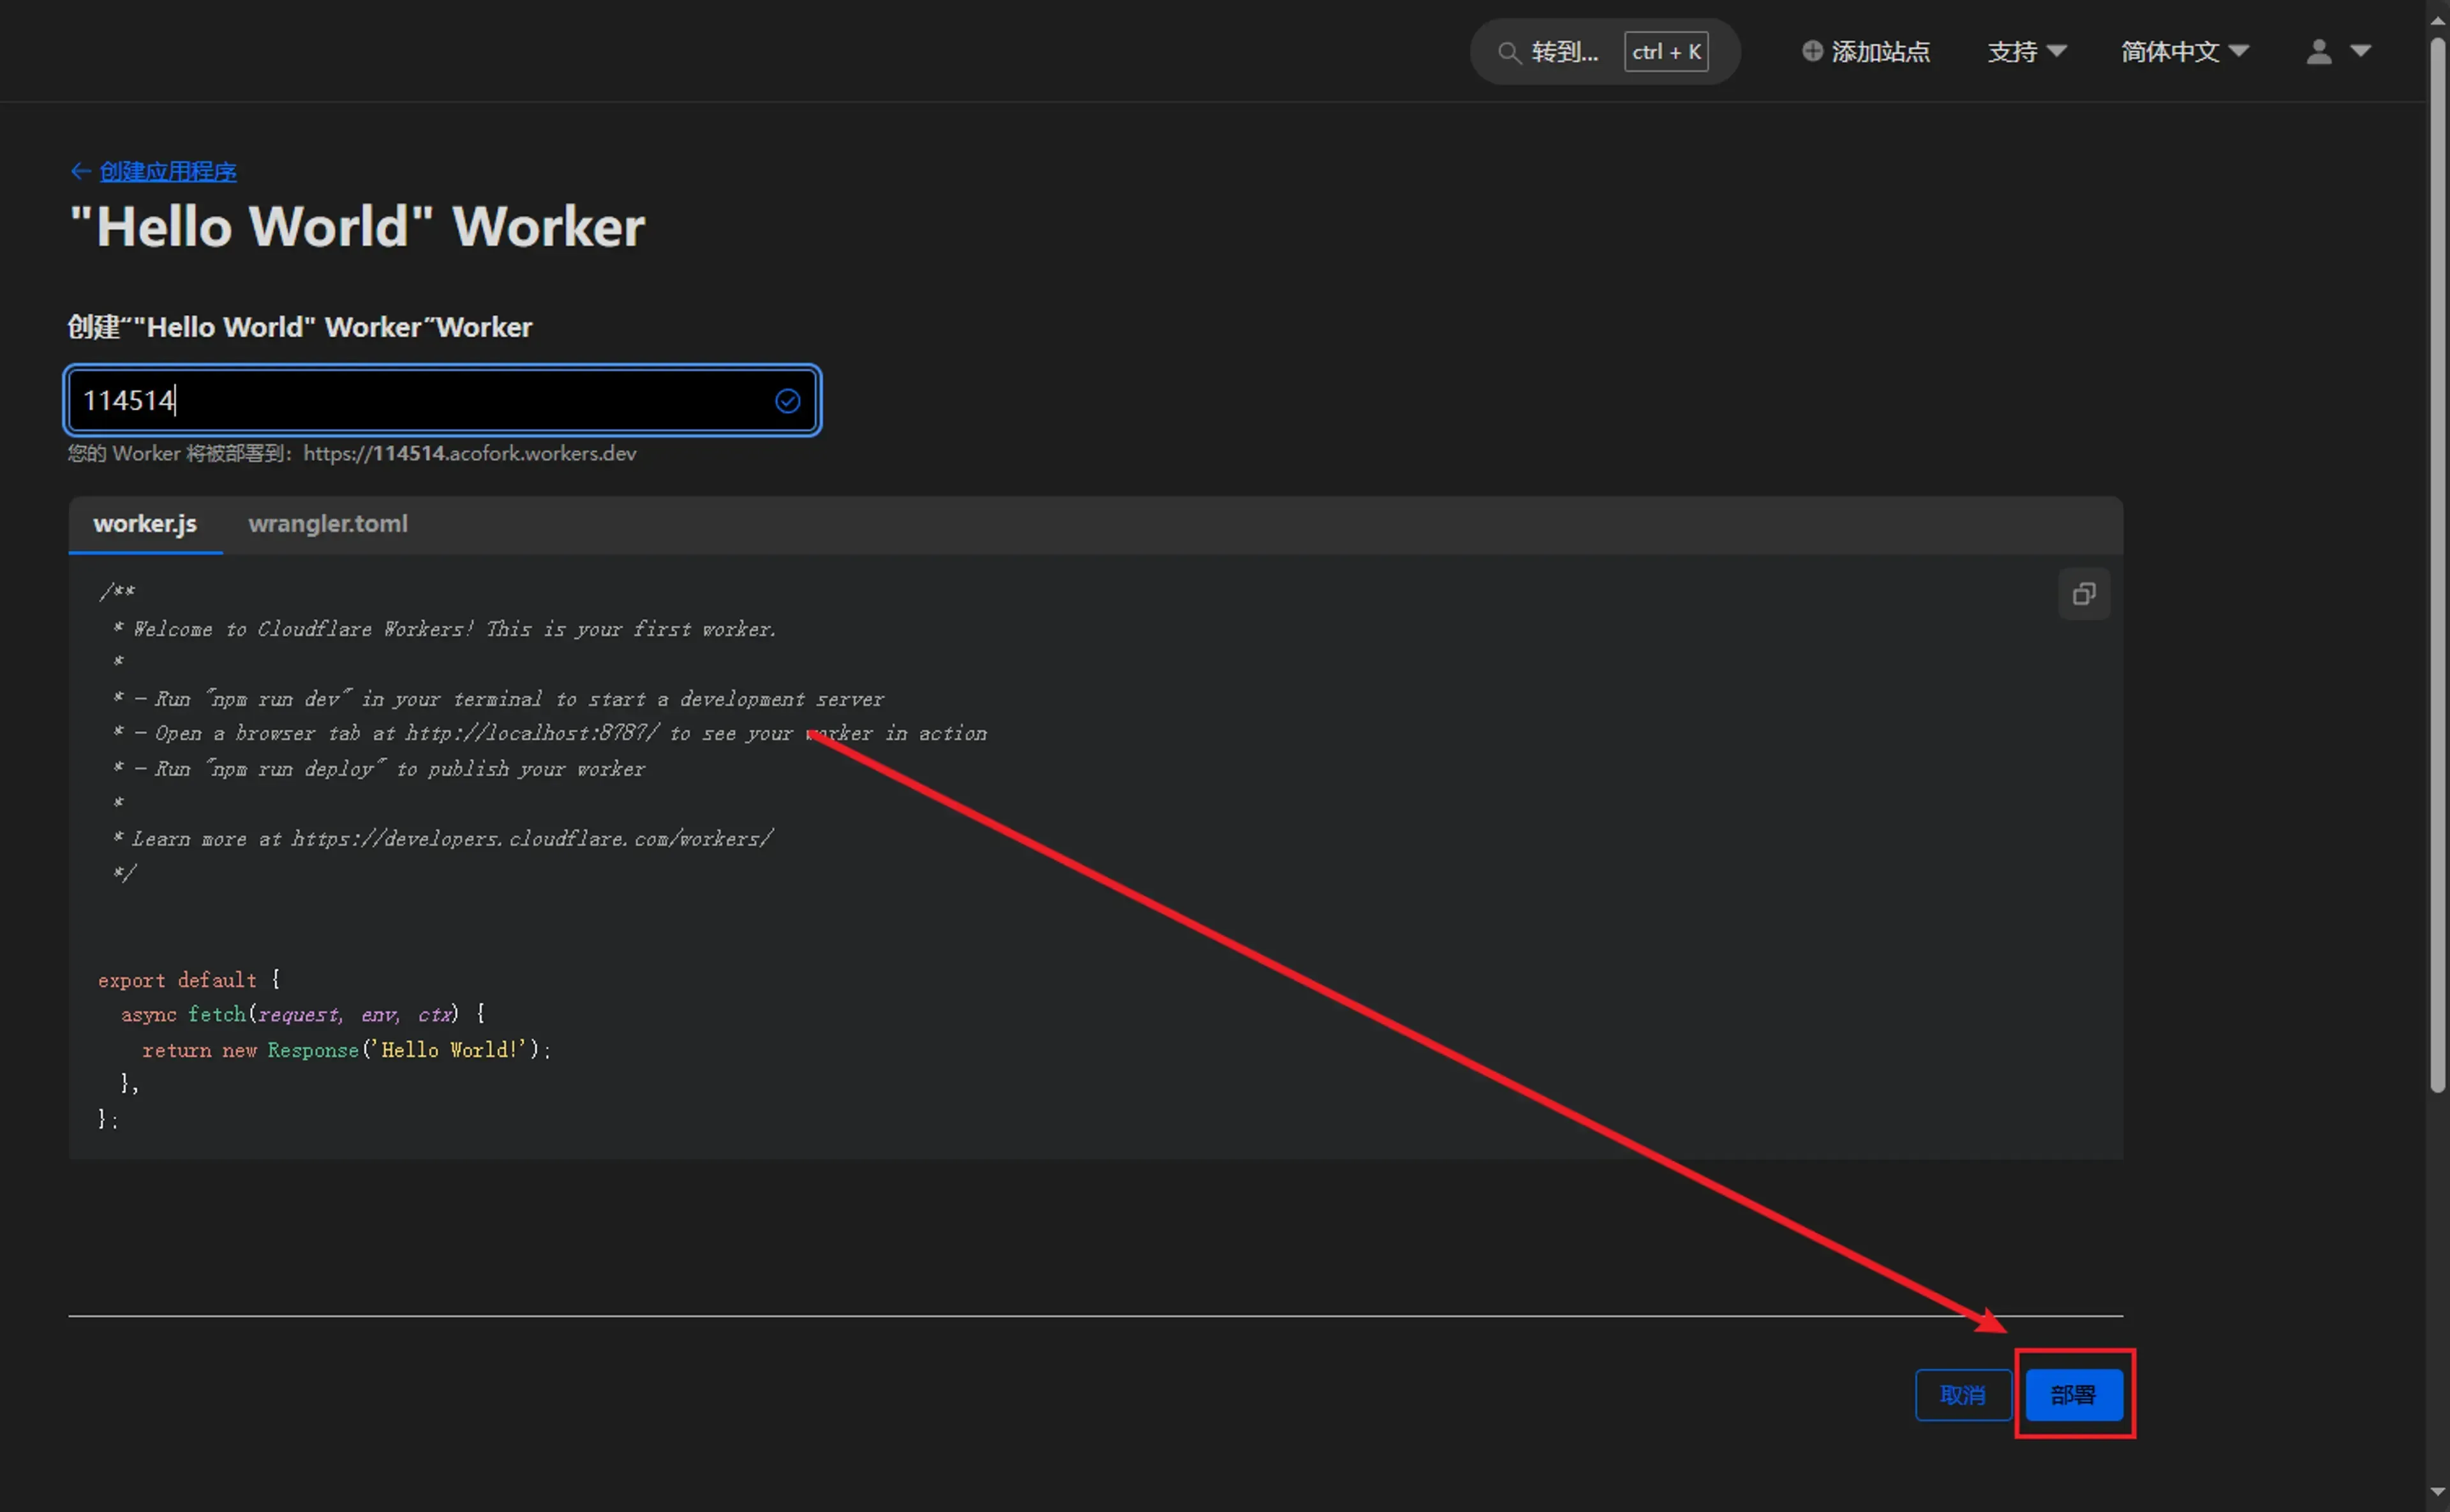Open the 简体中文 language dropdown
This screenshot has width=2450, height=1512.
[2184, 51]
